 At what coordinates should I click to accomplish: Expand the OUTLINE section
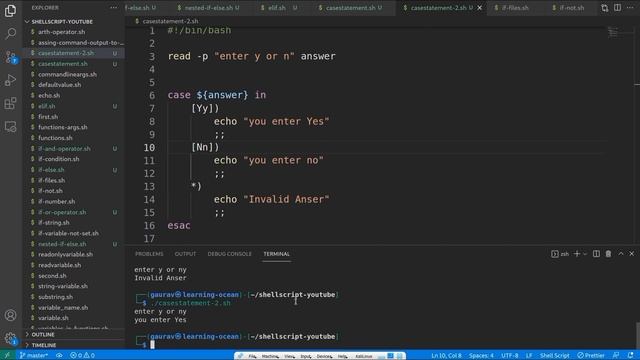click(43, 334)
